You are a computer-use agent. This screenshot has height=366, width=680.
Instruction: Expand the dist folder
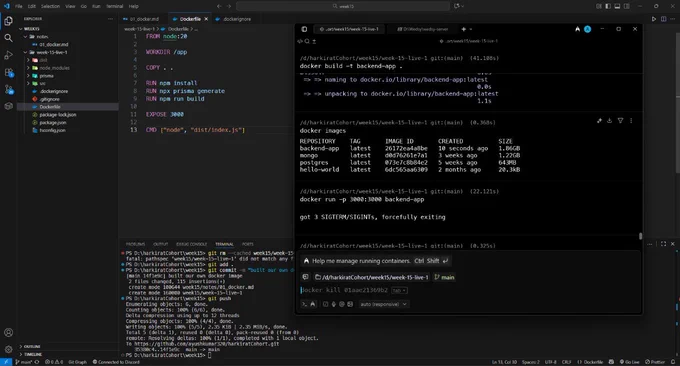[43, 60]
